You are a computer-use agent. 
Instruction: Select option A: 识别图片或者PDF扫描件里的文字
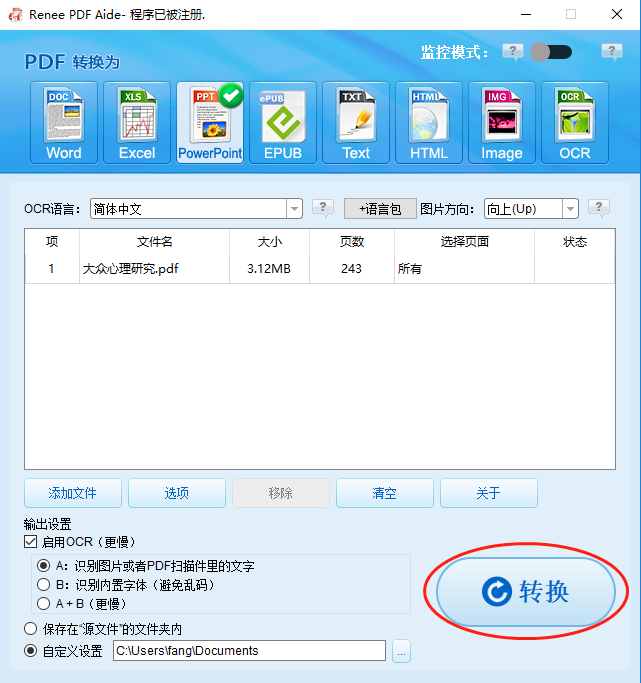click(x=44, y=566)
